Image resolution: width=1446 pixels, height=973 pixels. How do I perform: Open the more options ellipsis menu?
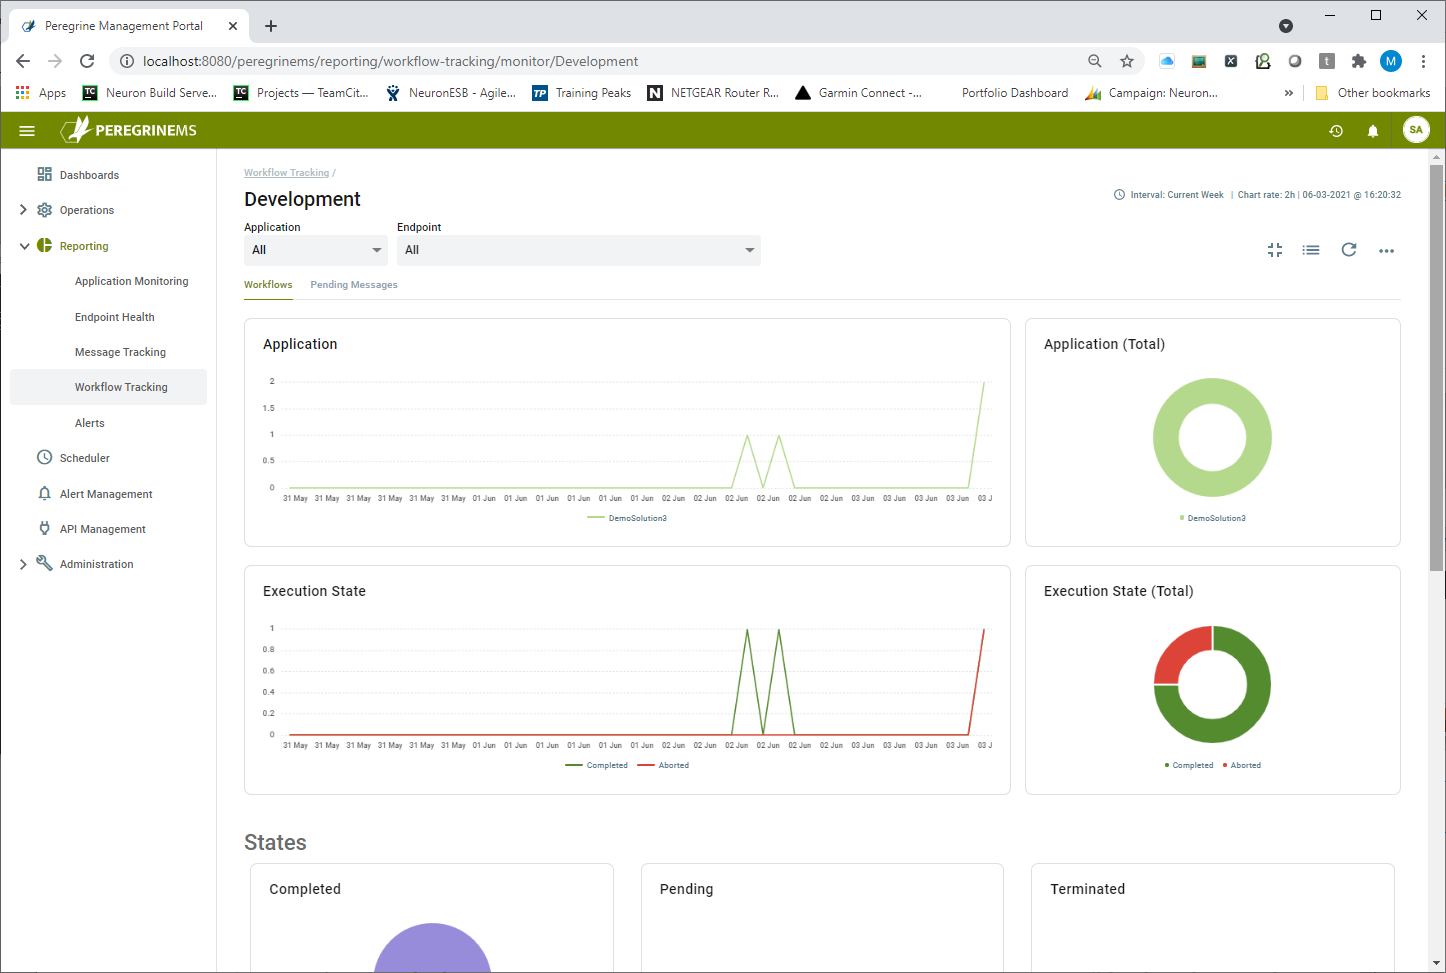point(1386,251)
